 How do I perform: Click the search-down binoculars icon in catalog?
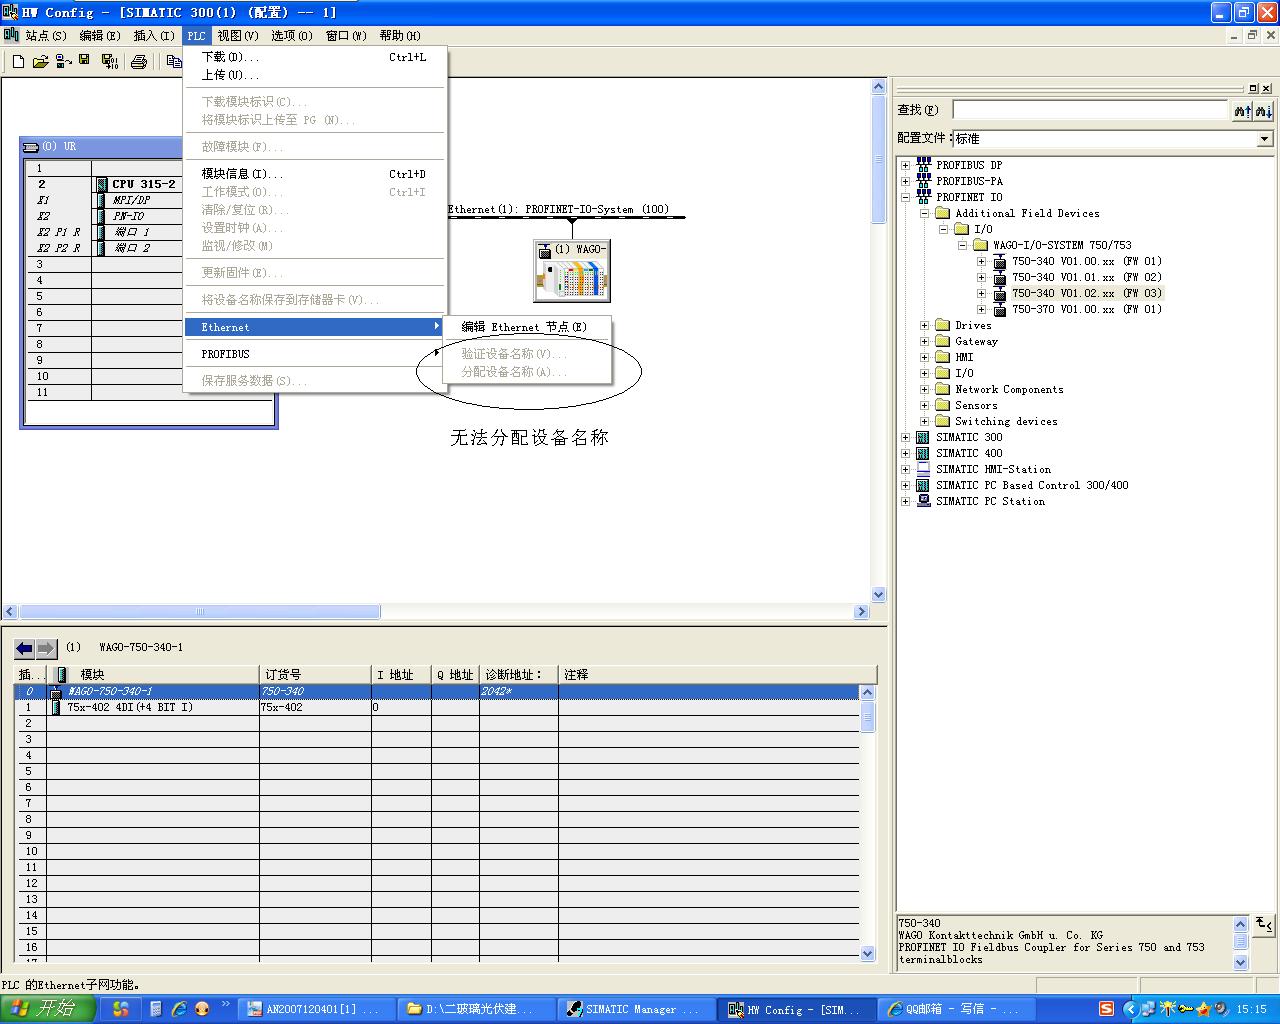click(x=1264, y=111)
